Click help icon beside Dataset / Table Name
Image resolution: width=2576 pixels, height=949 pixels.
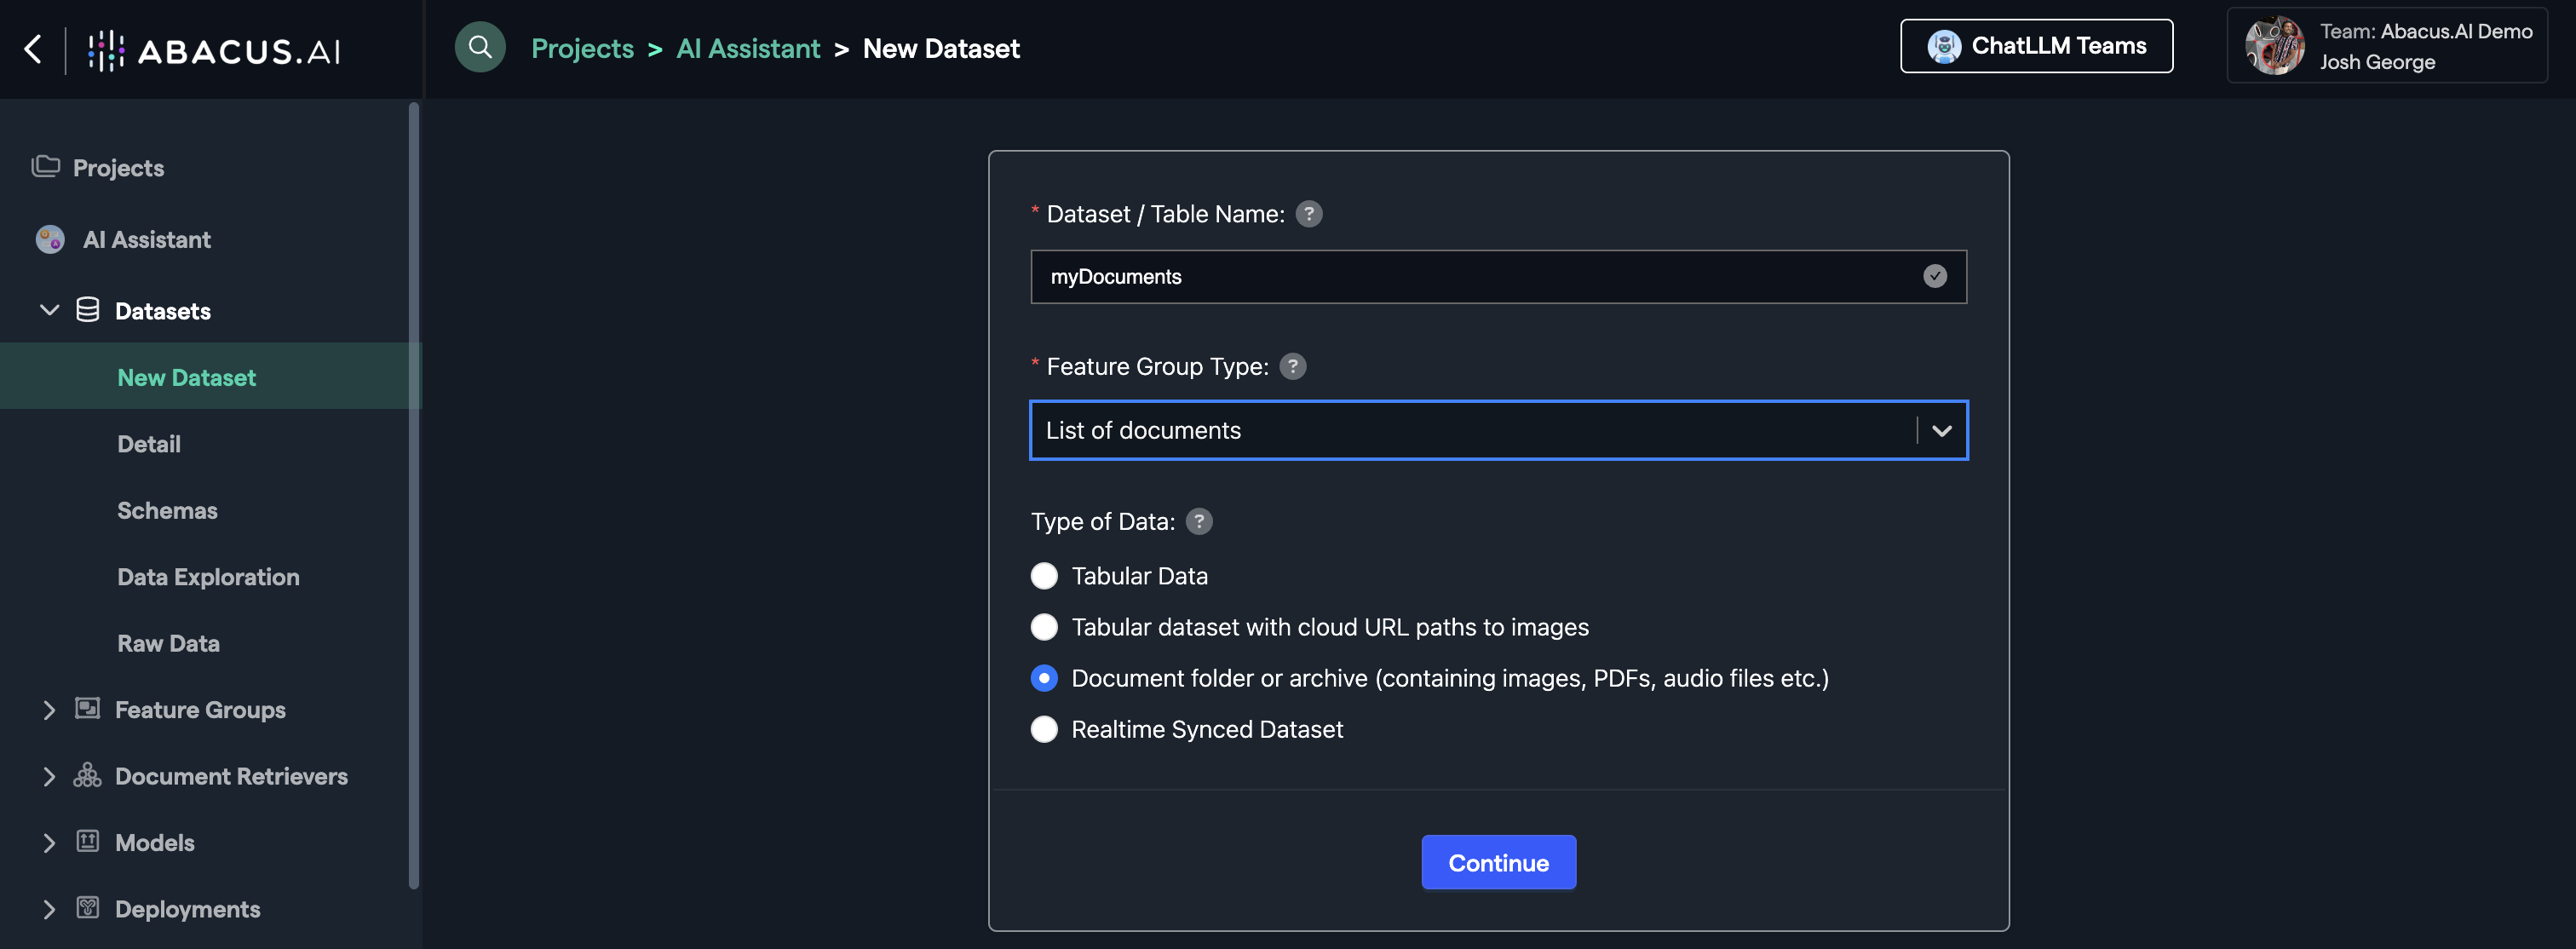click(1308, 214)
